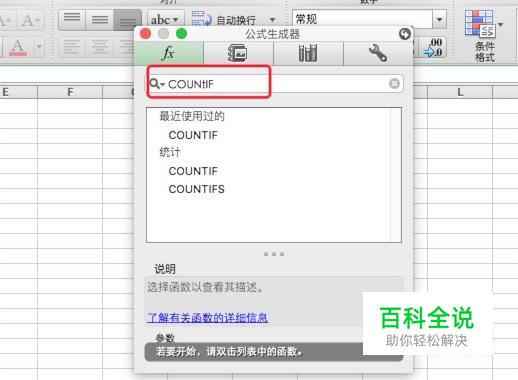Open the 条件格式 conditional formatting icon

tap(480, 23)
